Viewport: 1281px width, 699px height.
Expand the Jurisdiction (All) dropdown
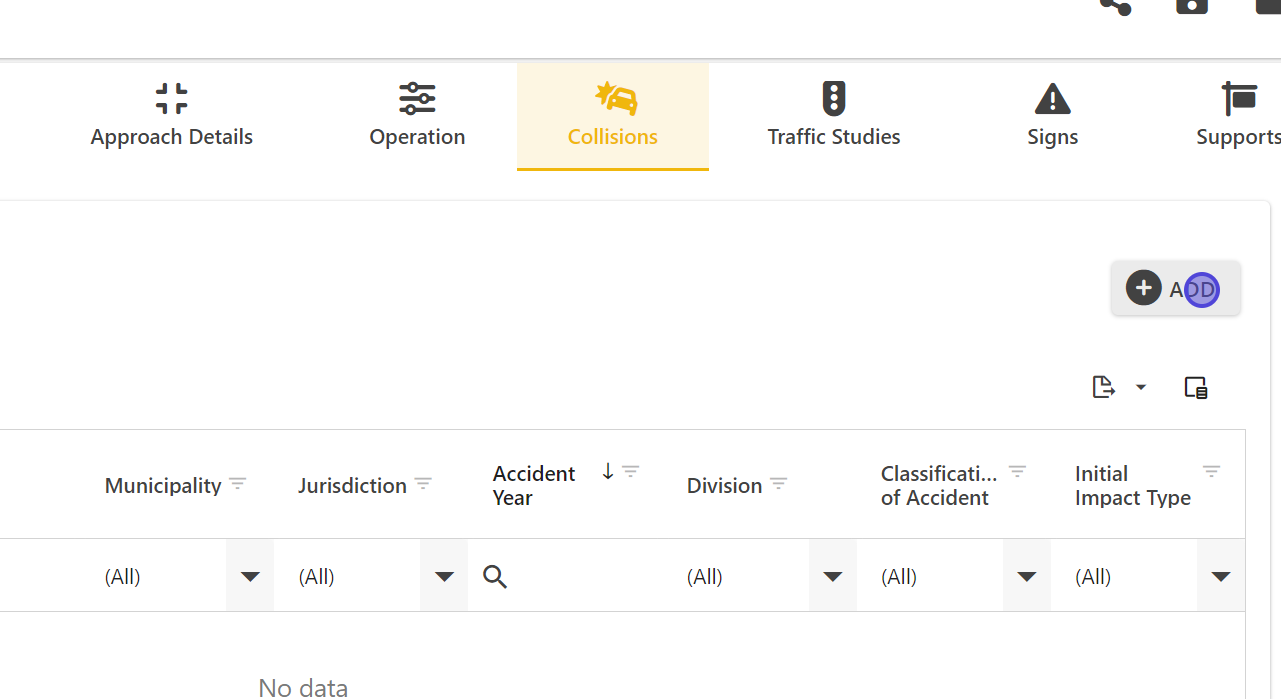click(x=444, y=576)
